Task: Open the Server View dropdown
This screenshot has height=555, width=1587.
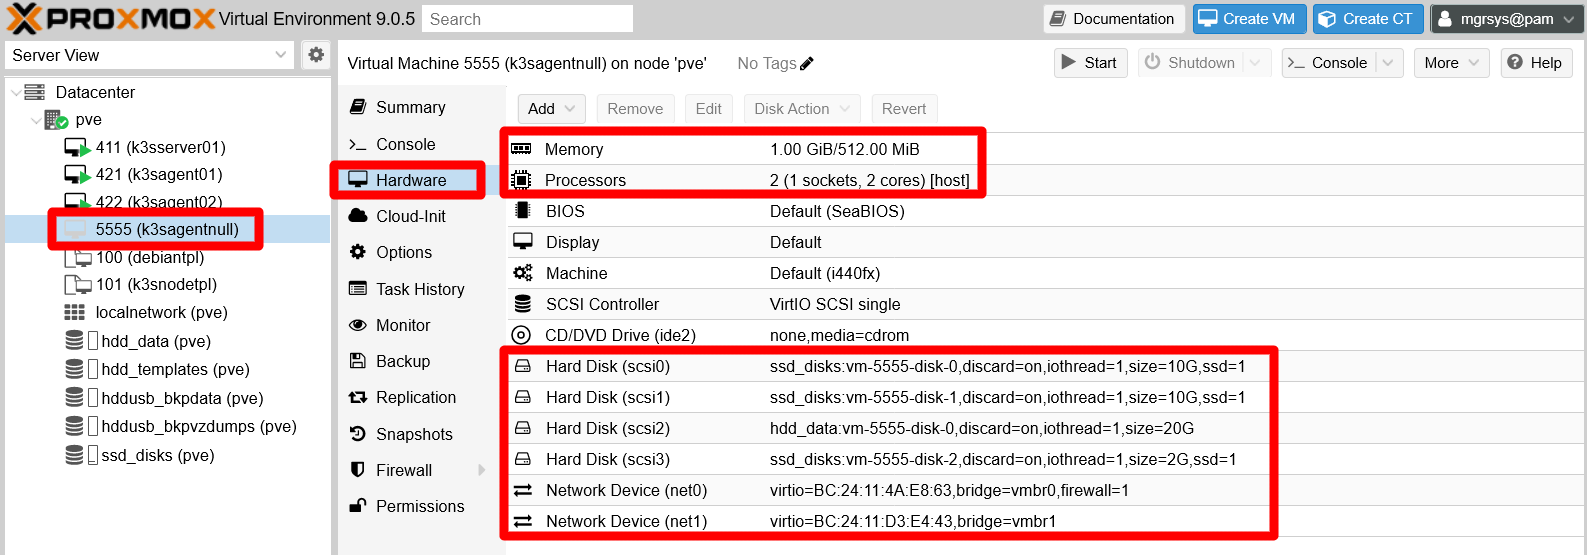Action: click(x=281, y=55)
